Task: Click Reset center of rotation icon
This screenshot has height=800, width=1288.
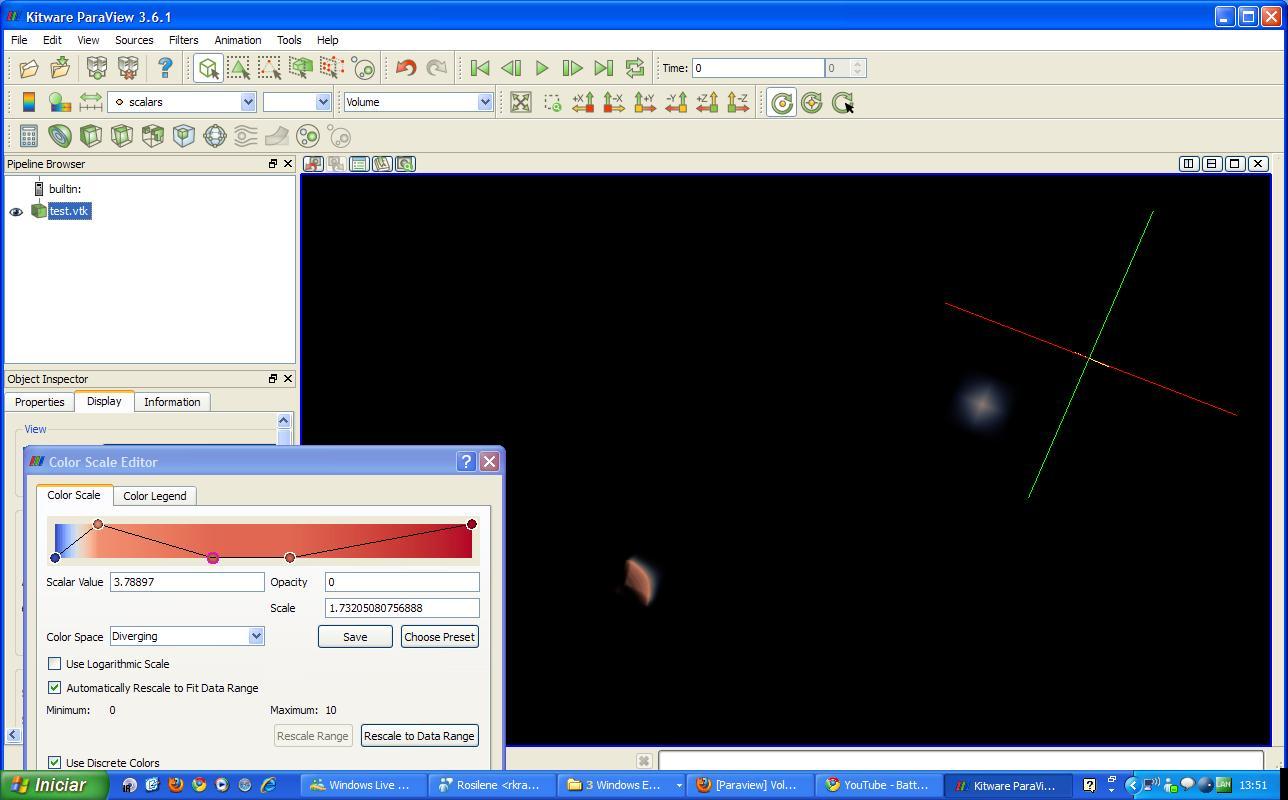Action: pyautogui.click(x=812, y=102)
